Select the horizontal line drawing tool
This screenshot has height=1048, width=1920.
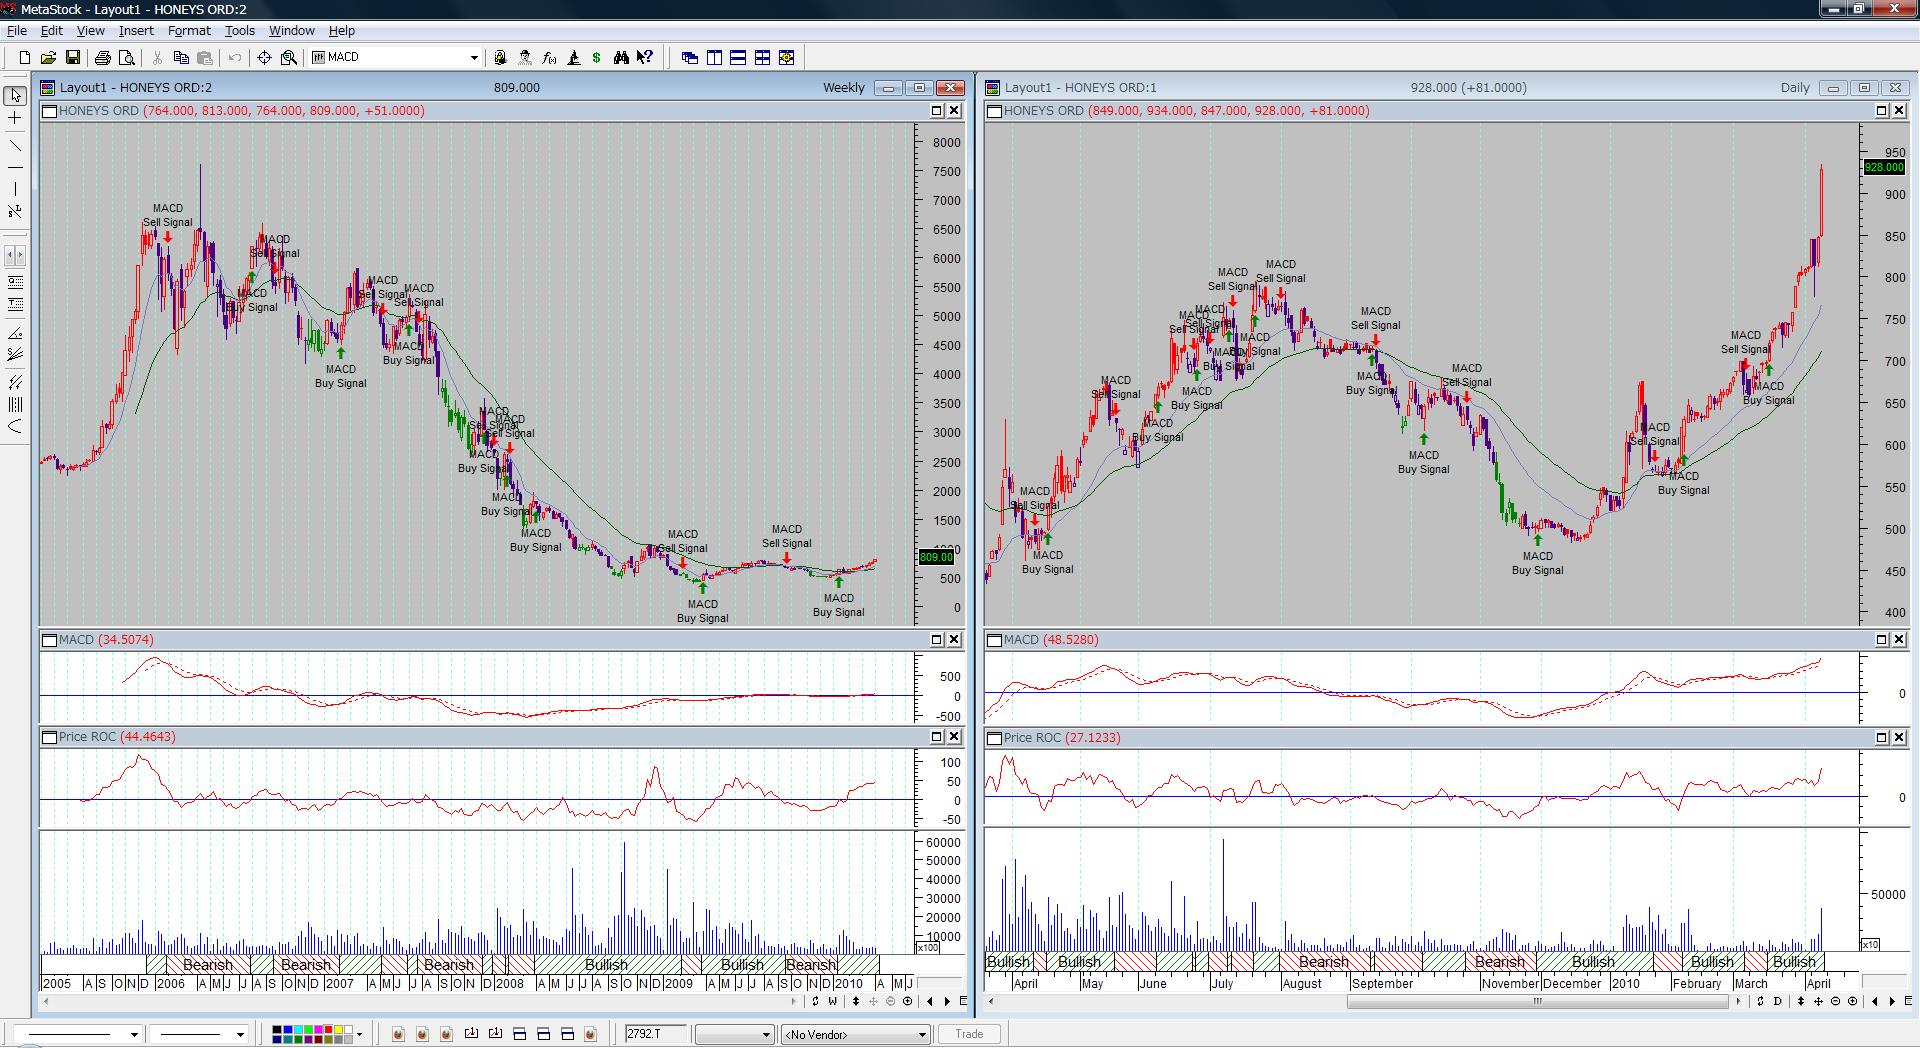pyautogui.click(x=15, y=167)
